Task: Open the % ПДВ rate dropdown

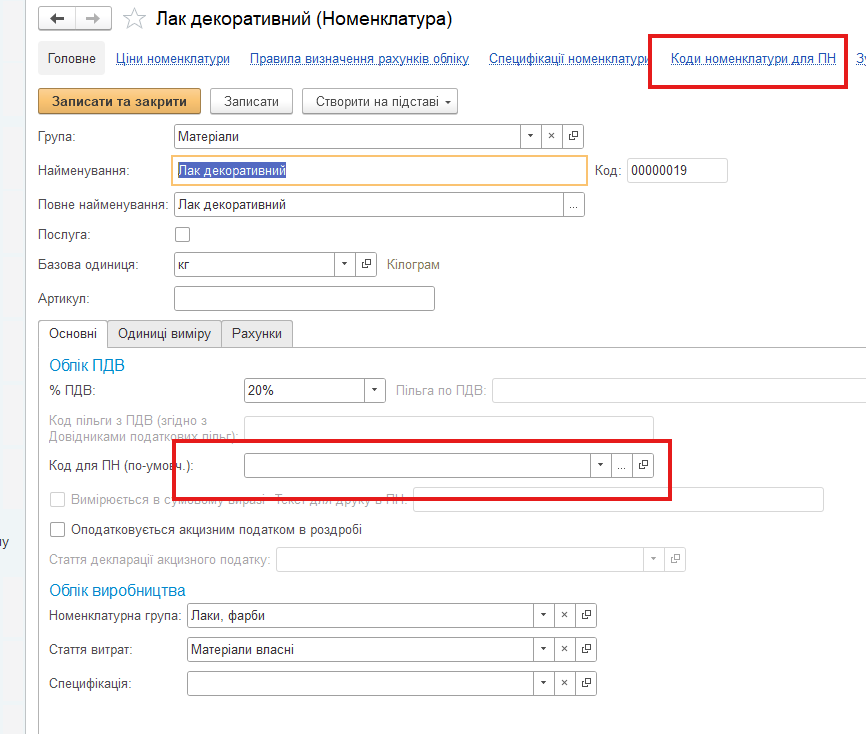Action: point(374,390)
